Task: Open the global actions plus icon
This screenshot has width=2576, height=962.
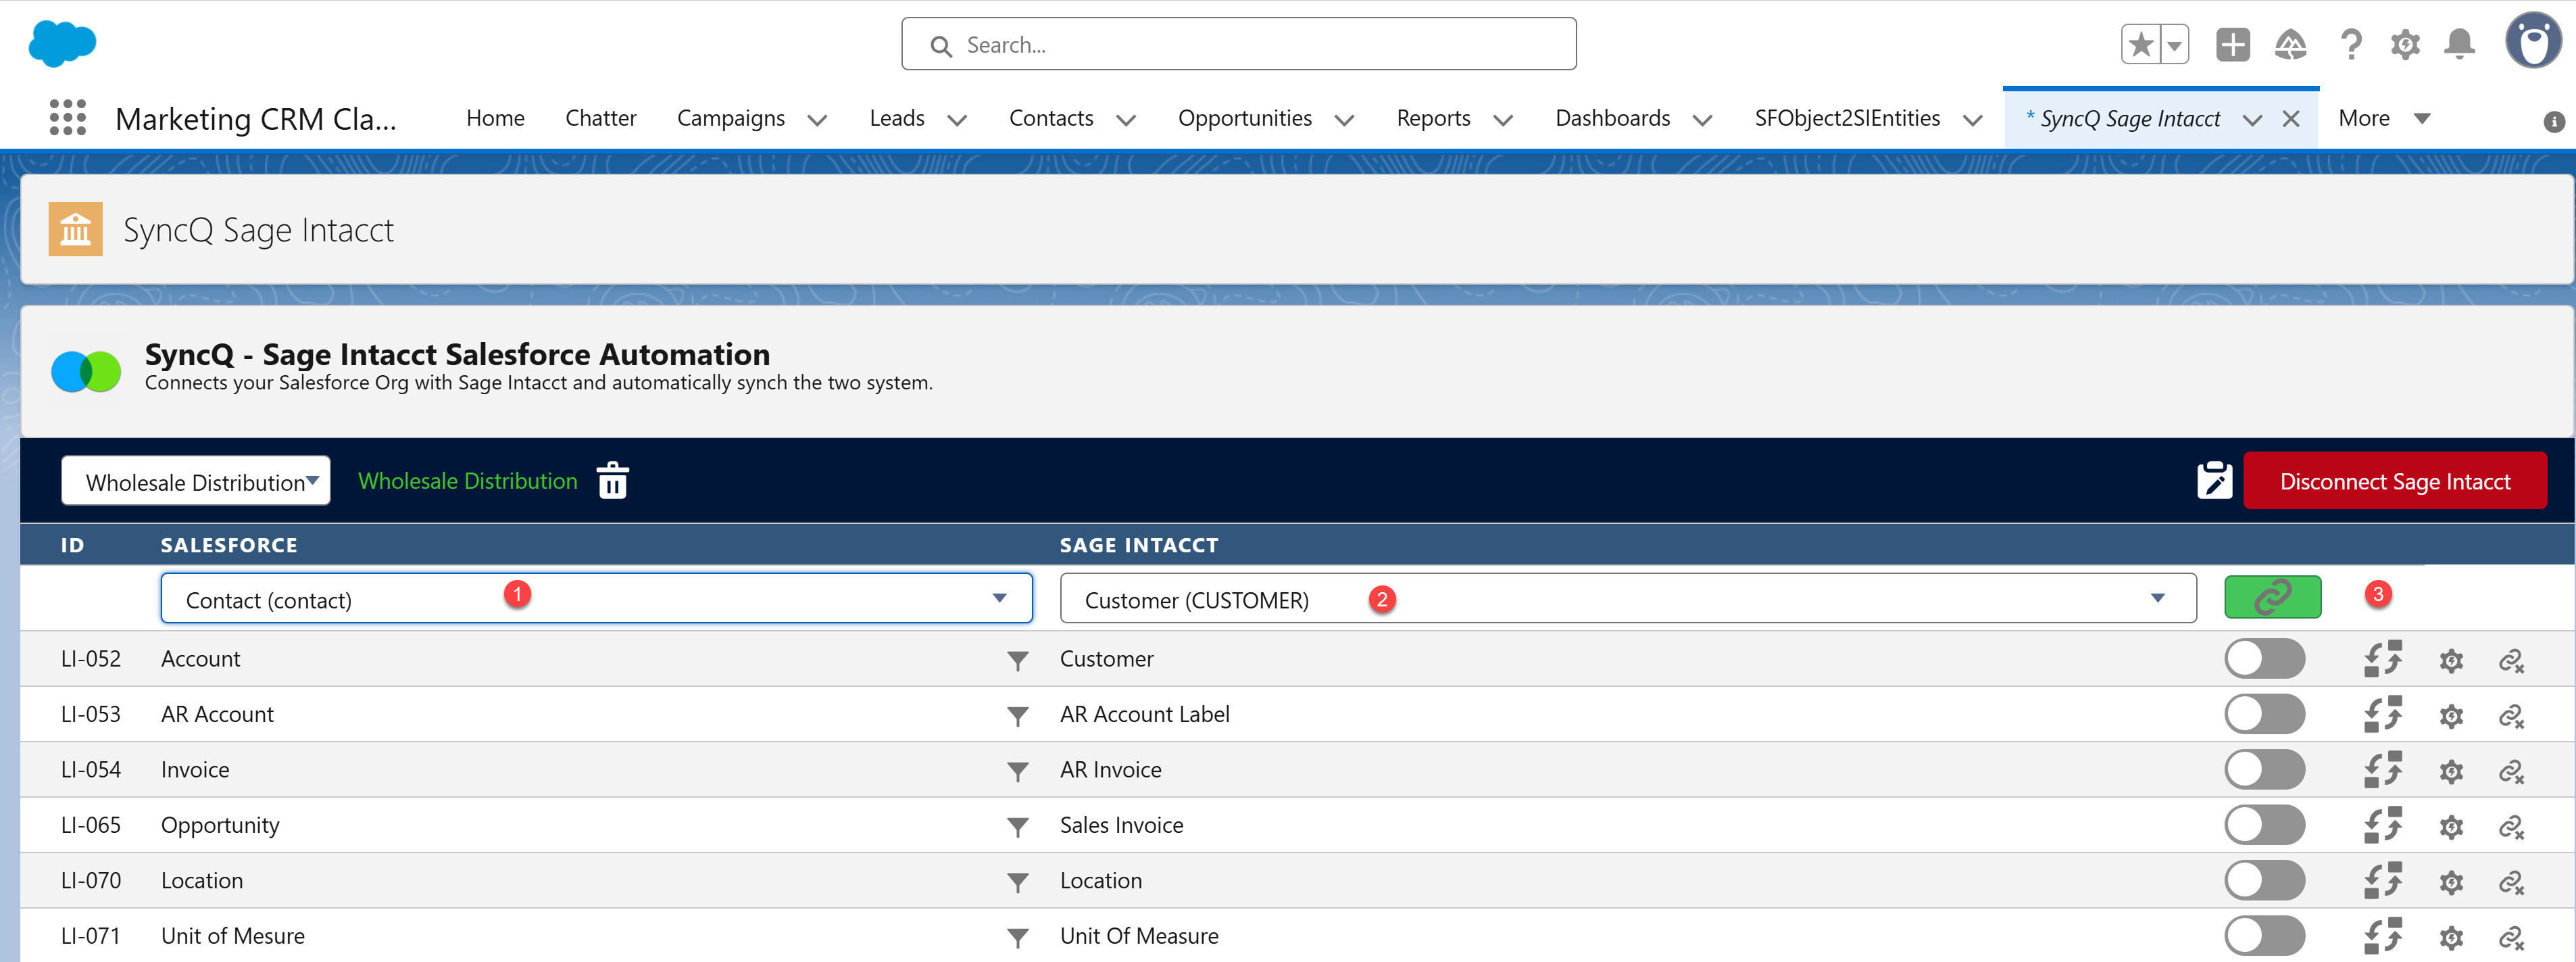Action: 2232,45
